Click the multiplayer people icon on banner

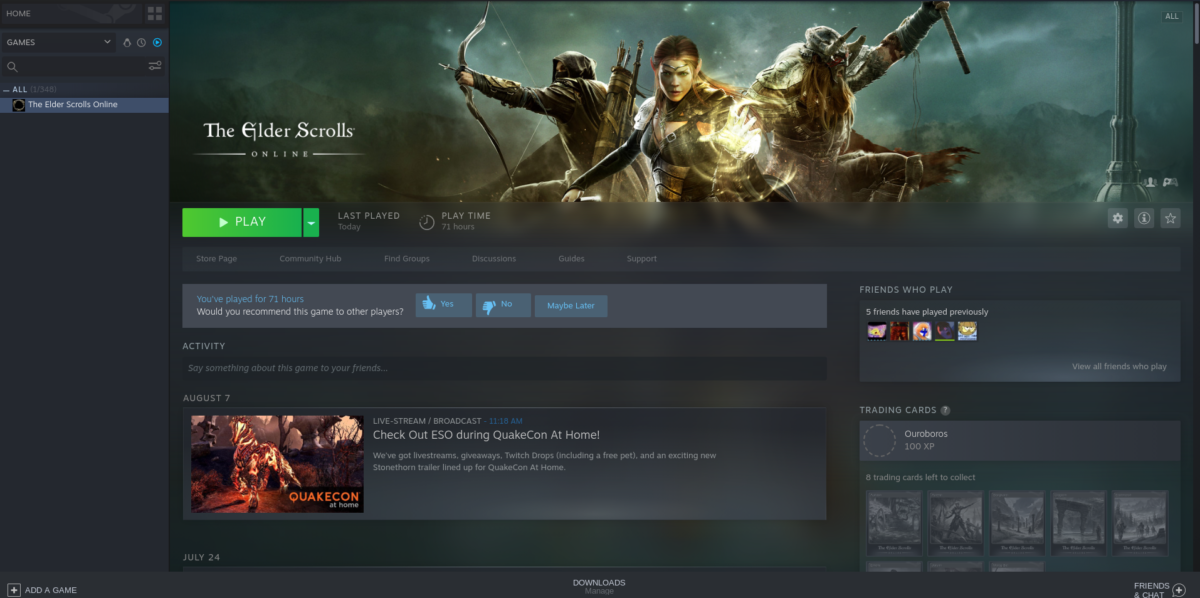pos(1151,182)
